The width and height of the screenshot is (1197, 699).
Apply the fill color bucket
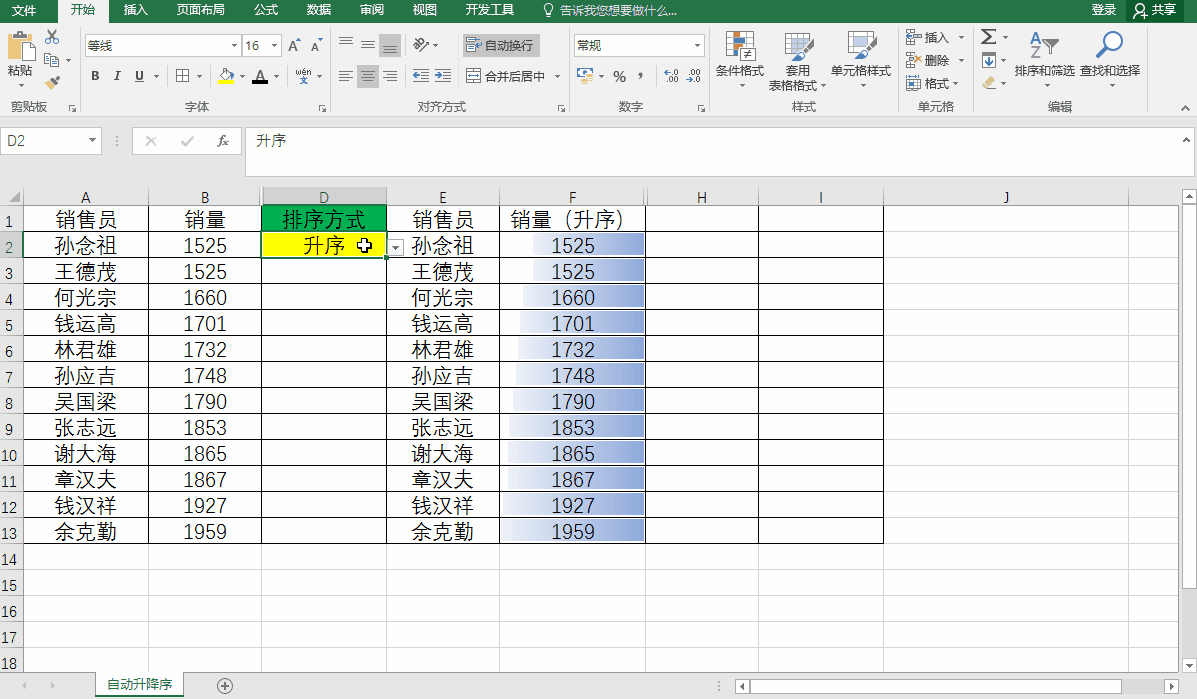[x=226, y=76]
